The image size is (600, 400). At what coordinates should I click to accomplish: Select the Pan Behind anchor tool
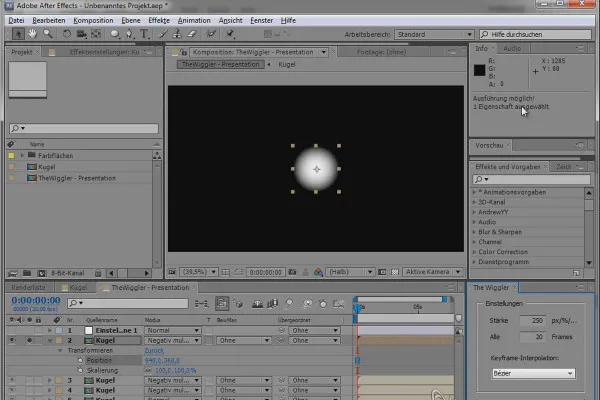96,34
